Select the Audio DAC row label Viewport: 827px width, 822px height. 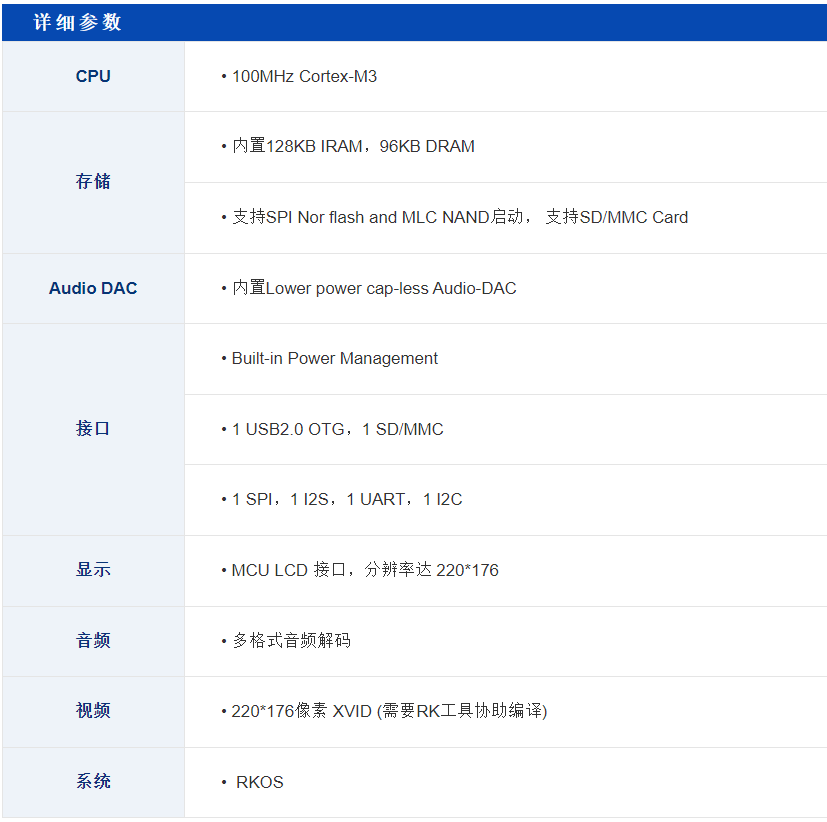(93, 288)
